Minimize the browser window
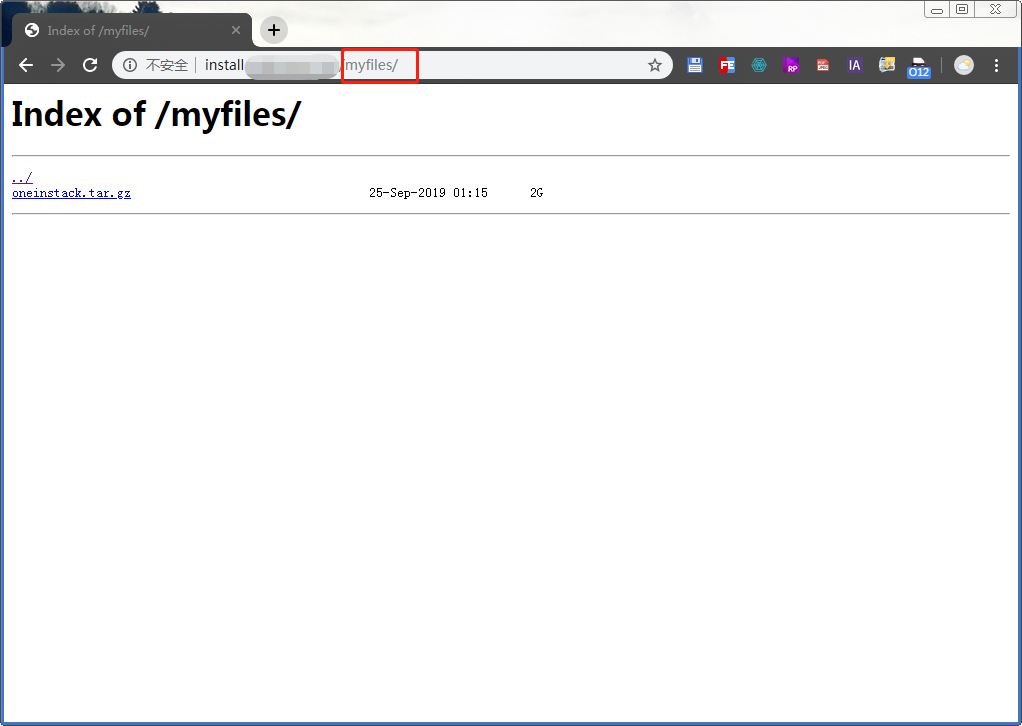The height and width of the screenshot is (726, 1022). tap(937, 10)
